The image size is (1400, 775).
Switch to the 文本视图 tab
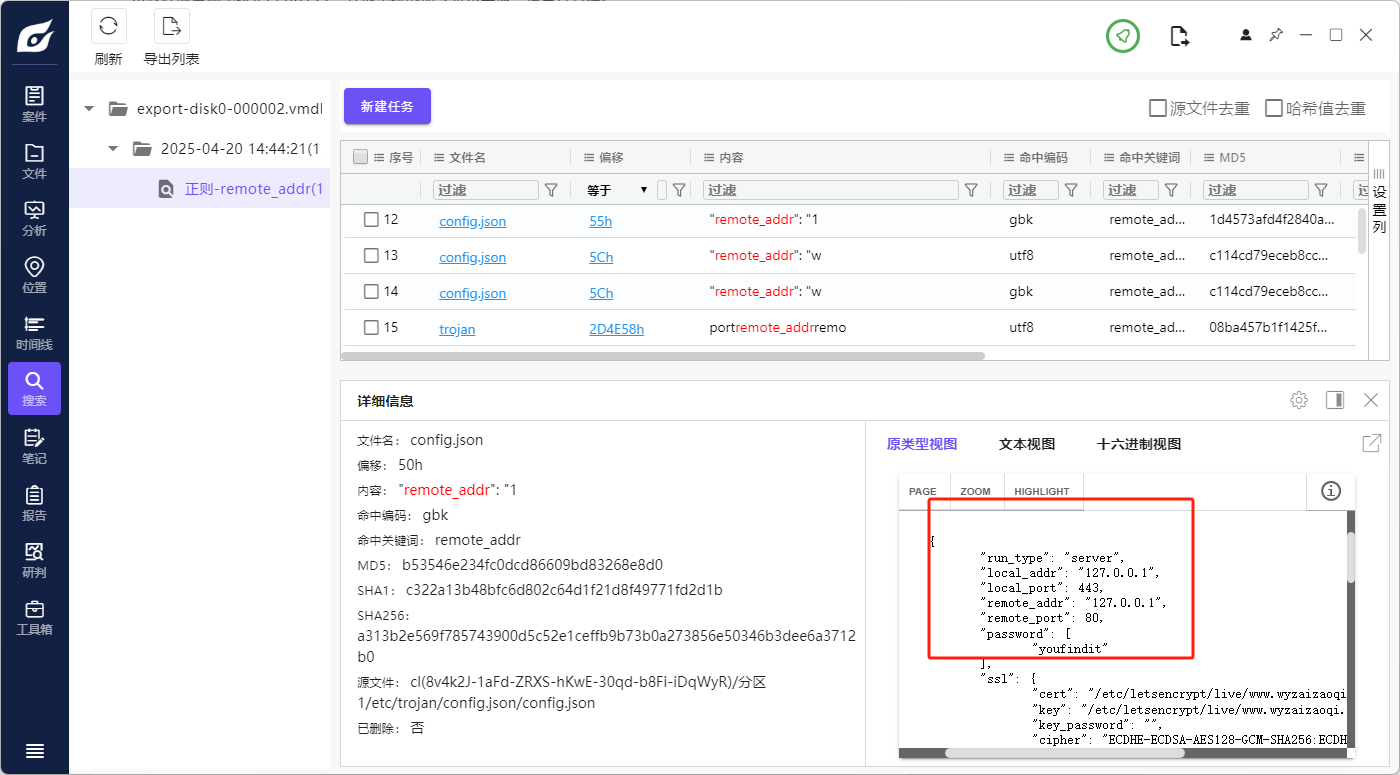click(x=1026, y=444)
